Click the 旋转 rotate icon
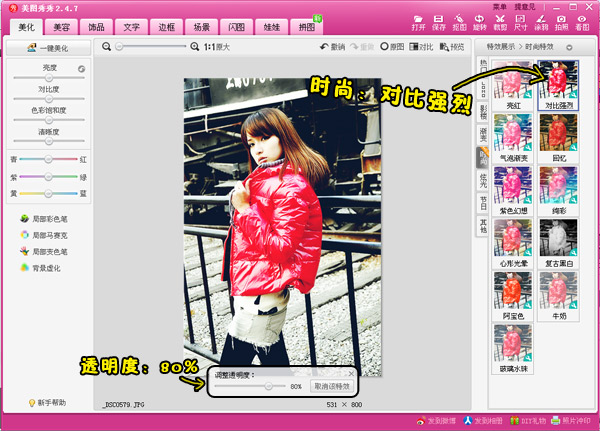 click(479, 23)
